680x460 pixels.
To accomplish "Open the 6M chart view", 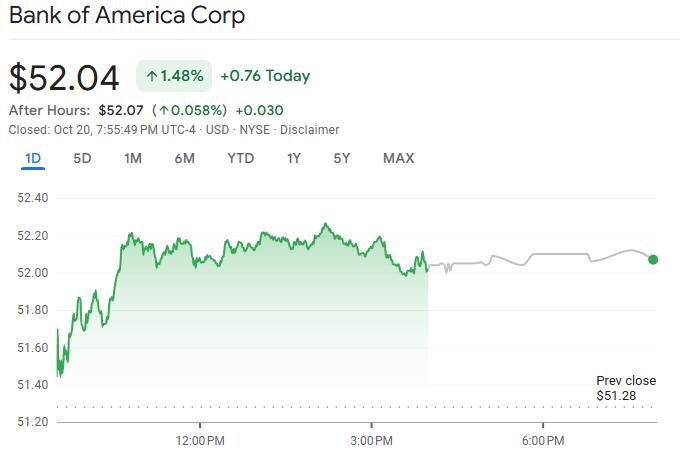I will 184,158.
